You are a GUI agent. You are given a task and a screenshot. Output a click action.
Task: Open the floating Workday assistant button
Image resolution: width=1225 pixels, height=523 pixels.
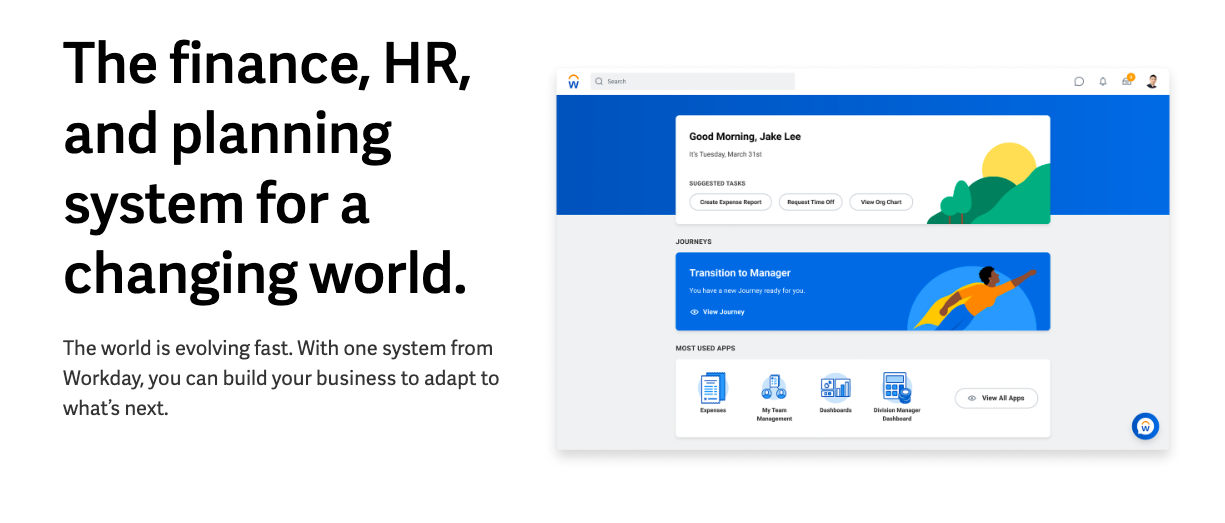[x=1145, y=426]
